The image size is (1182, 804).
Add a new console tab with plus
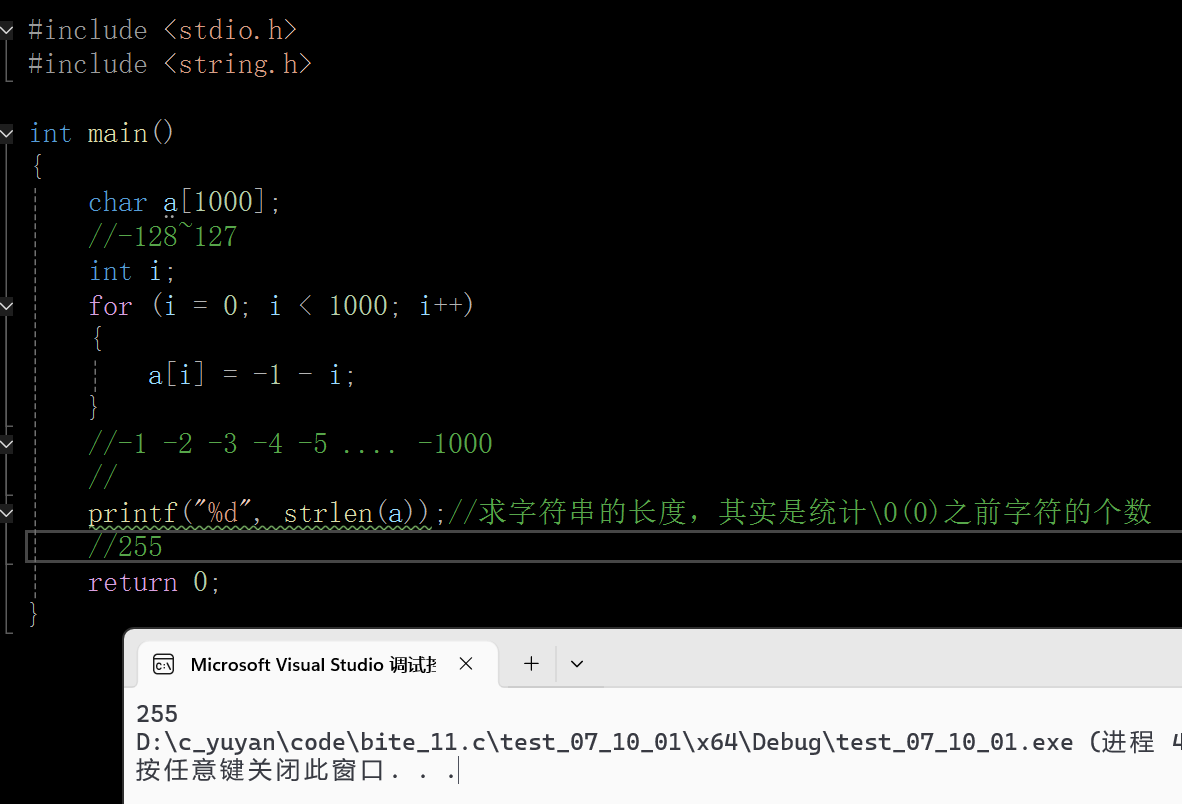pyautogui.click(x=531, y=664)
